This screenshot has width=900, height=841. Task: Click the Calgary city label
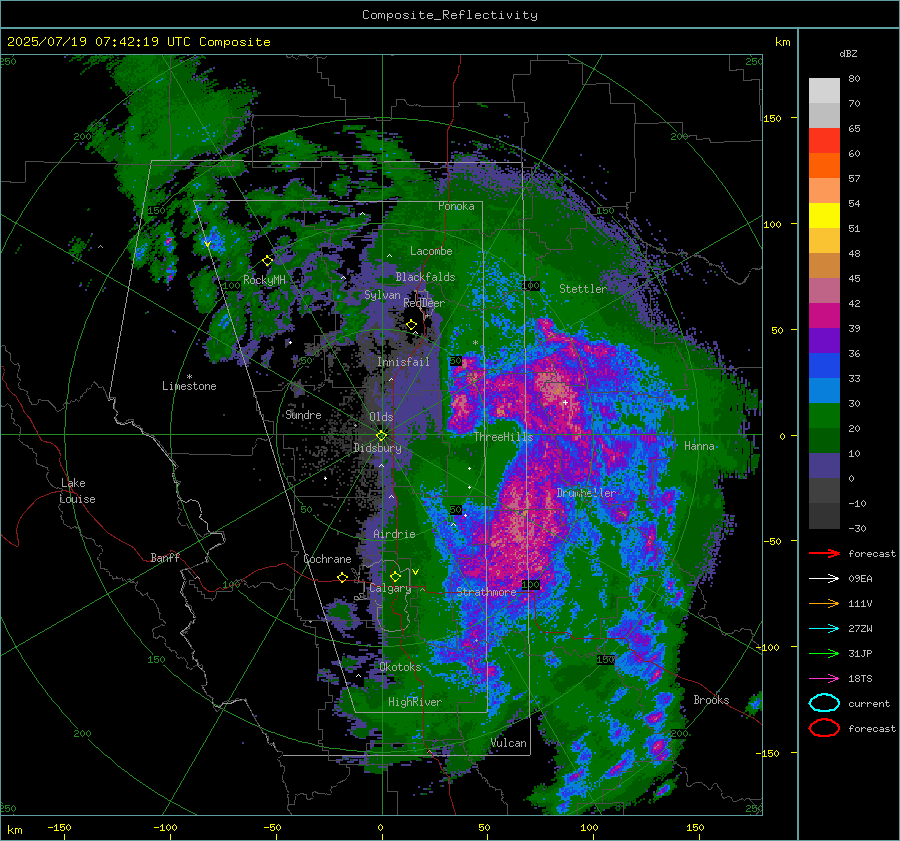tap(390, 588)
